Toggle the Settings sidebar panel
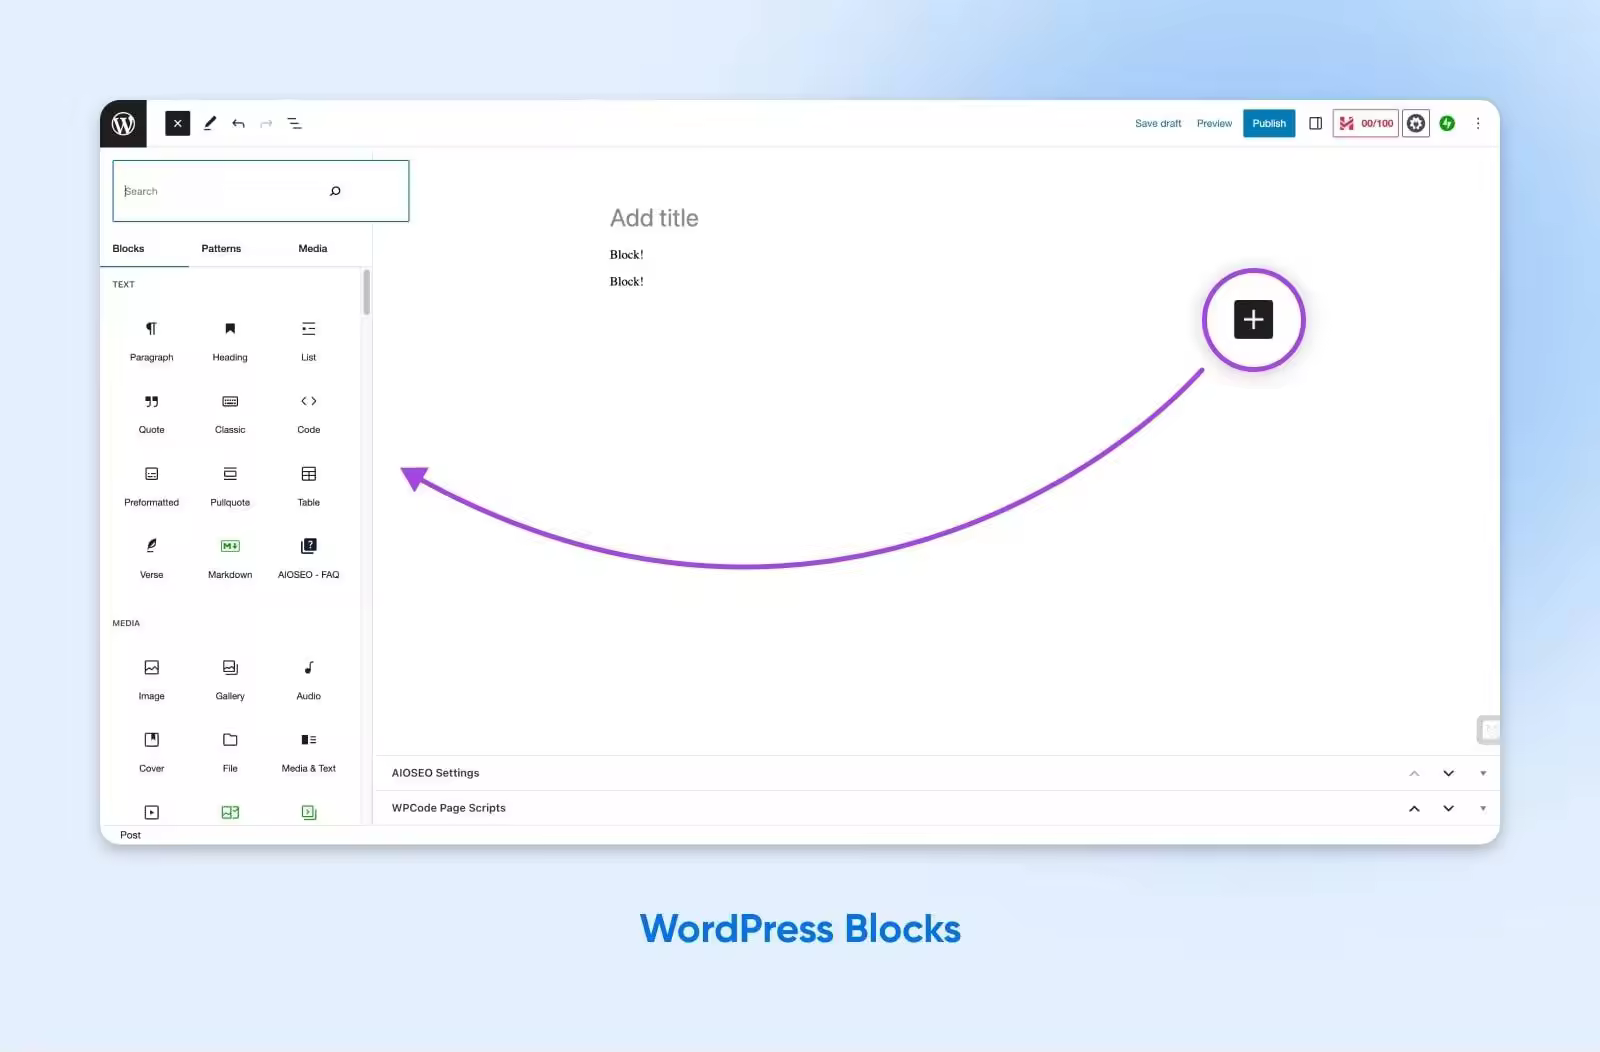 coord(1316,124)
